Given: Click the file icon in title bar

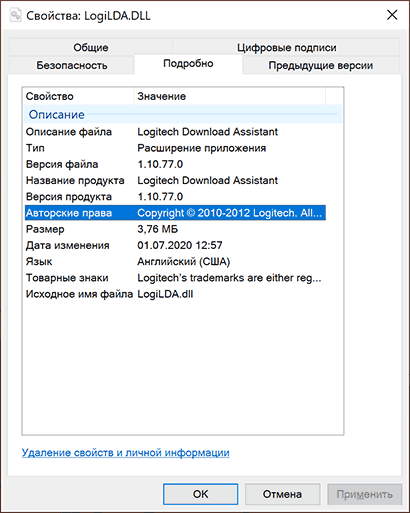Looking at the screenshot, I should (15, 15).
